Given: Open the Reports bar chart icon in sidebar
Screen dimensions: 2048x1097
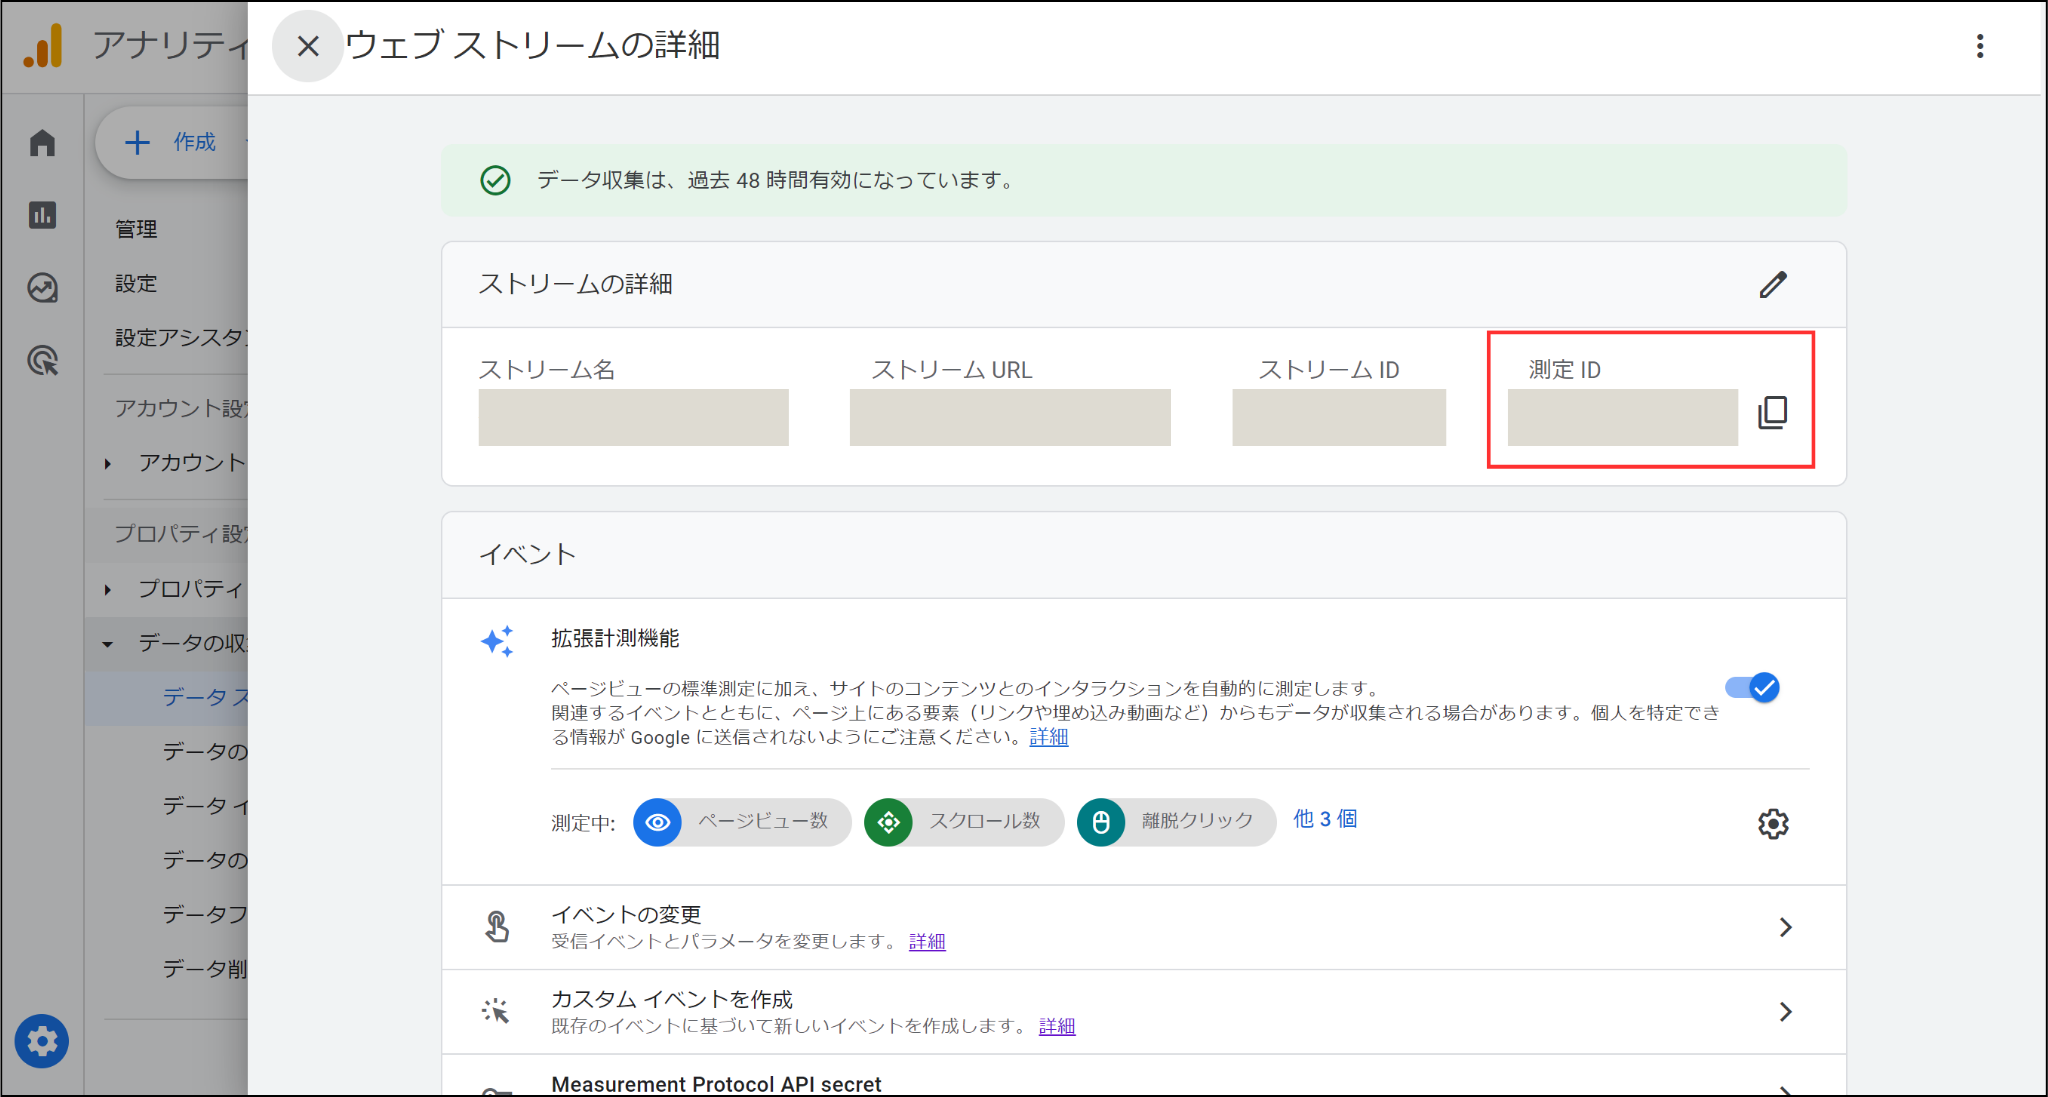Looking at the screenshot, I should pos(42,215).
